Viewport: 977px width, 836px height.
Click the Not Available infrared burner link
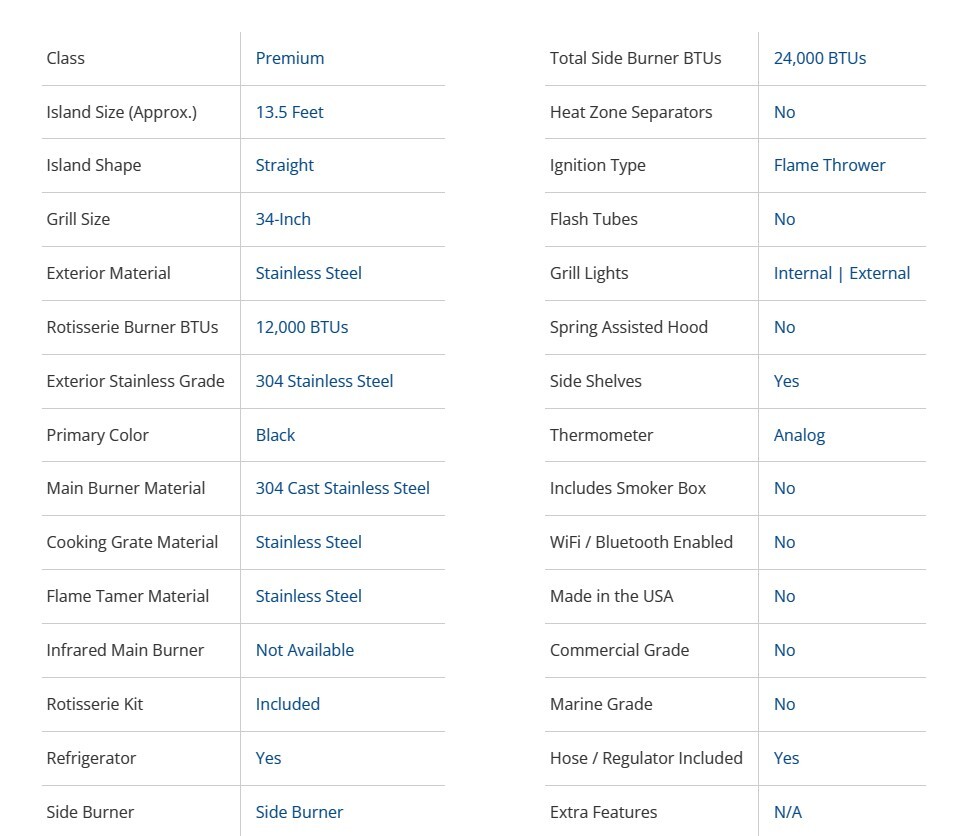pyautogui.click(x=304, y=650)
